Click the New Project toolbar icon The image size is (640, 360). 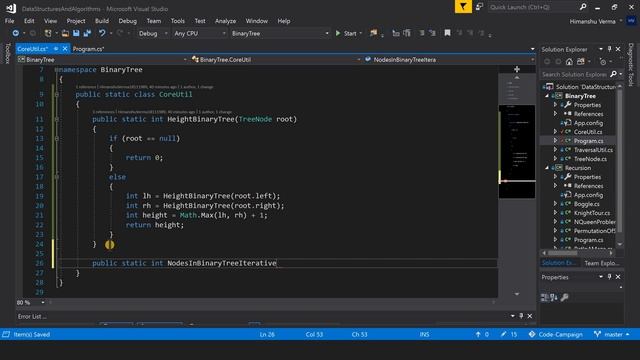click(48, 33)
